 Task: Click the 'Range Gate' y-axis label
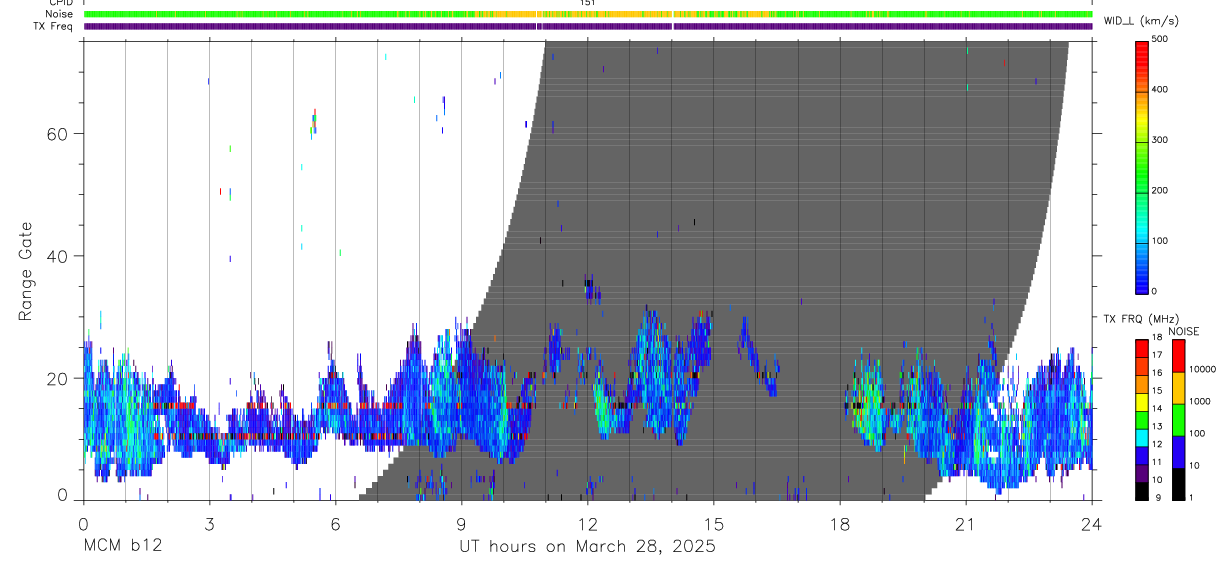click(26, 273)
